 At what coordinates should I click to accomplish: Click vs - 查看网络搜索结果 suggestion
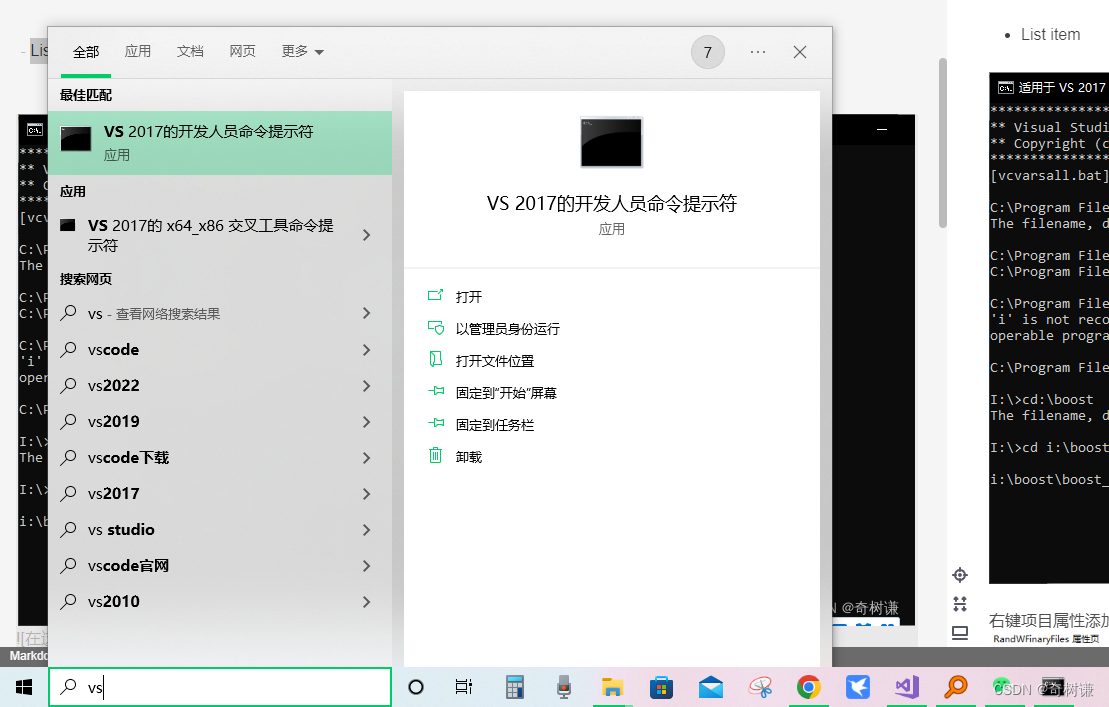[153, 314]
